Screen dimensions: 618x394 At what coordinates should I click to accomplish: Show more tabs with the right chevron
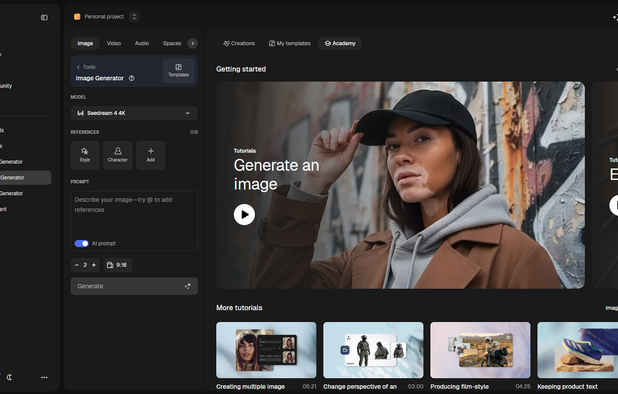[192, 43]
